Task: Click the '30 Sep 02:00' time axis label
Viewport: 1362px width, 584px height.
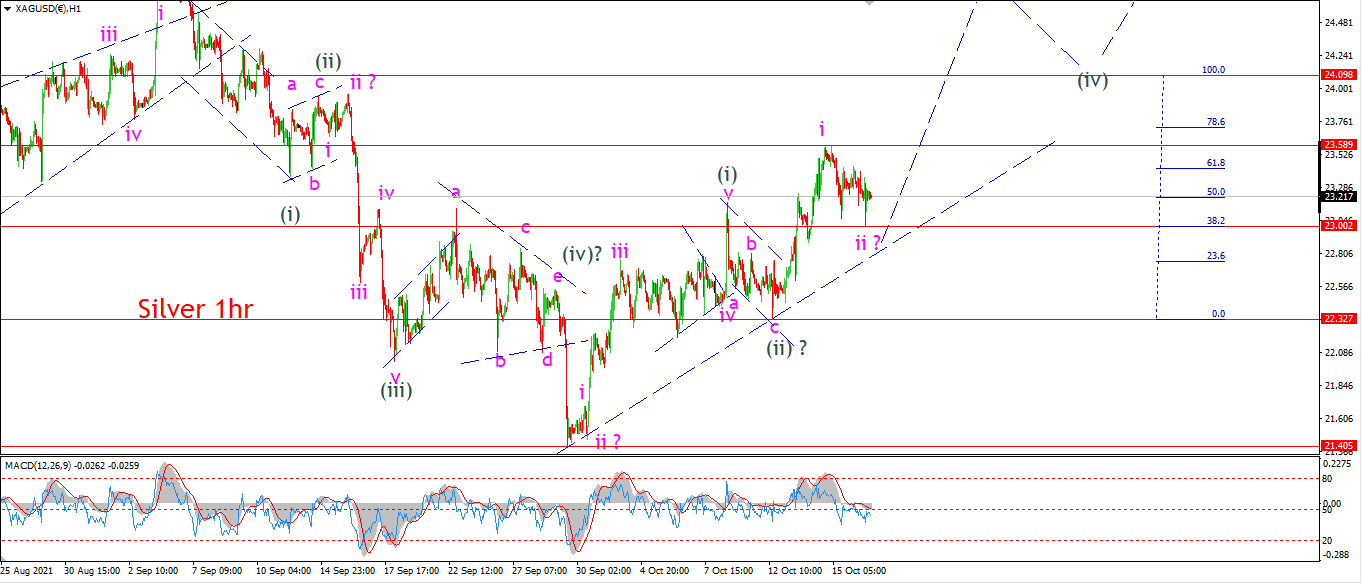Action: coord(602,571)
